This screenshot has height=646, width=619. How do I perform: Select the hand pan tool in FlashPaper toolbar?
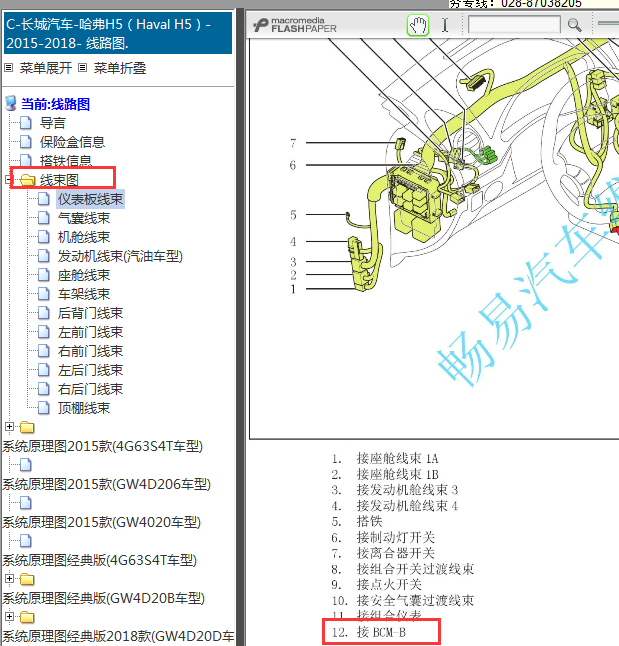[x=418, y=25]
